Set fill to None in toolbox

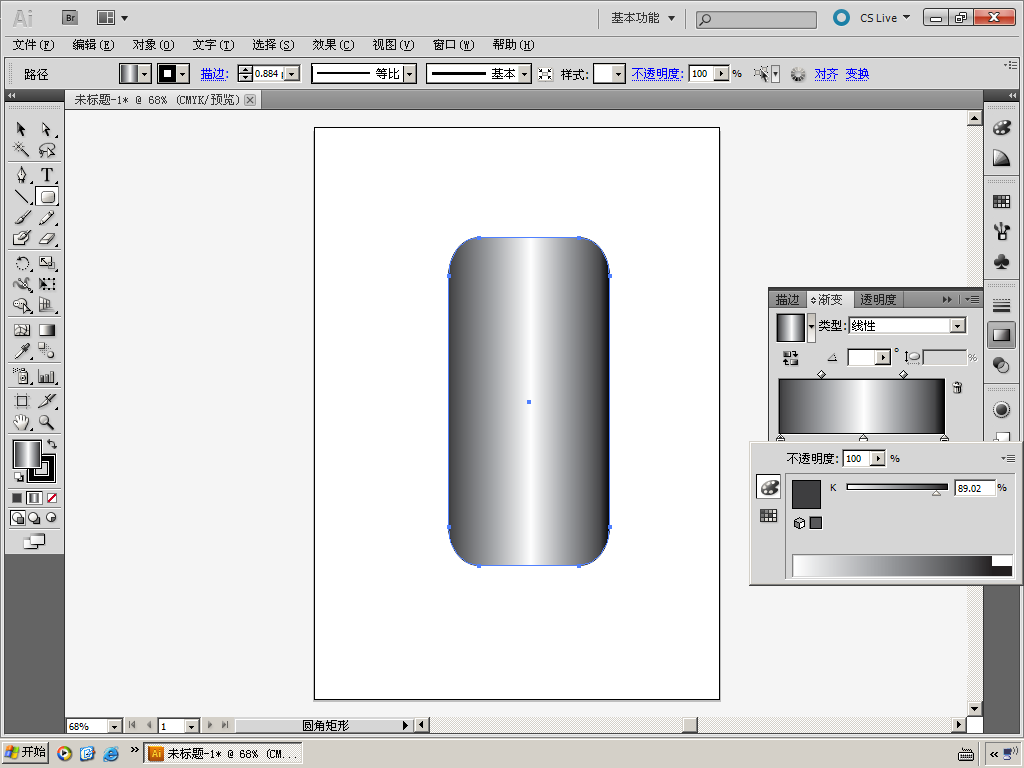[52, 497]
